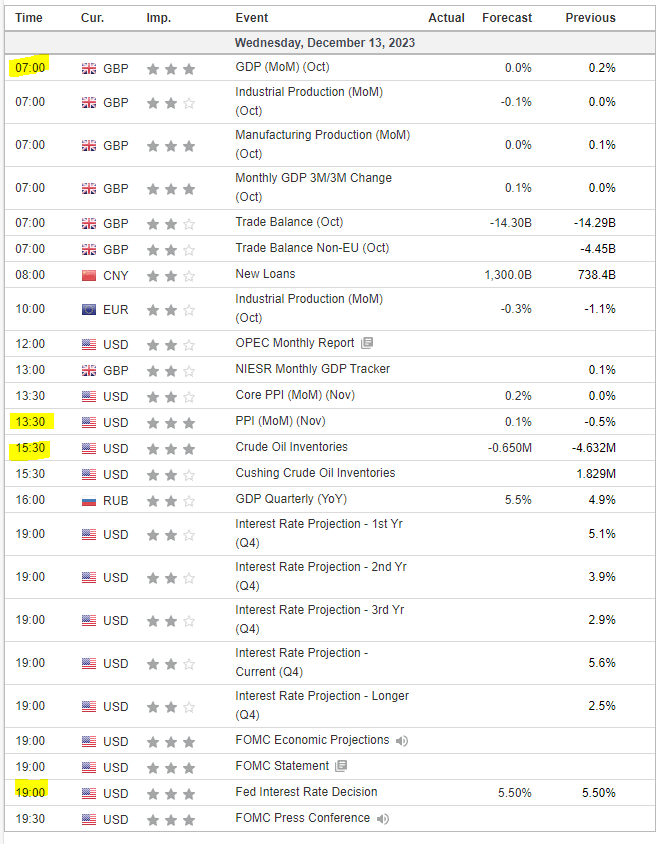Click importance stars on Crude Oil Inventories row

(x=170, y=448)
